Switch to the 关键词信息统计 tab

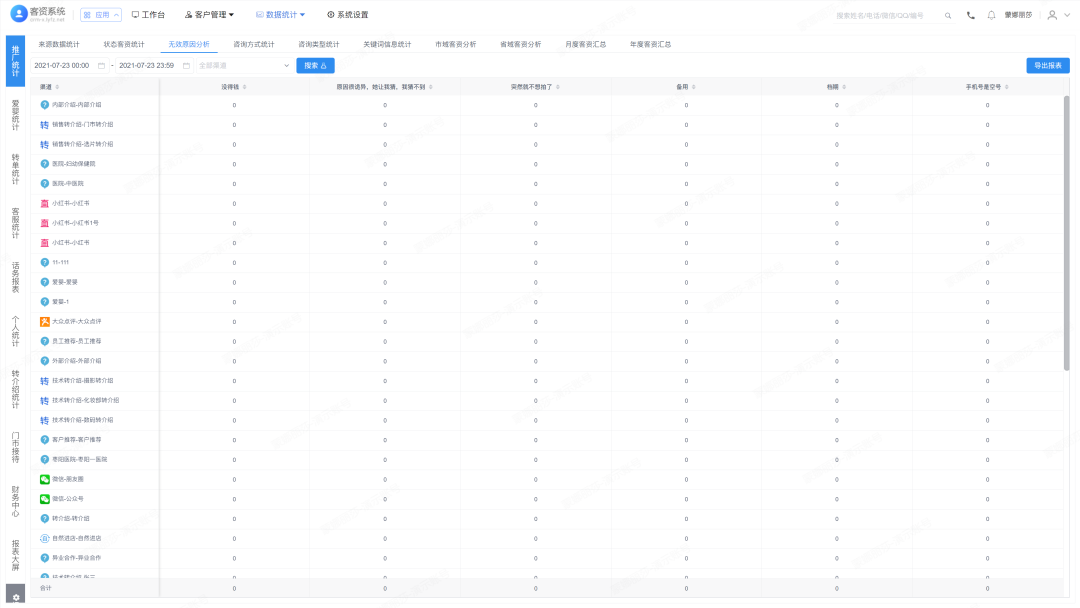387,44
